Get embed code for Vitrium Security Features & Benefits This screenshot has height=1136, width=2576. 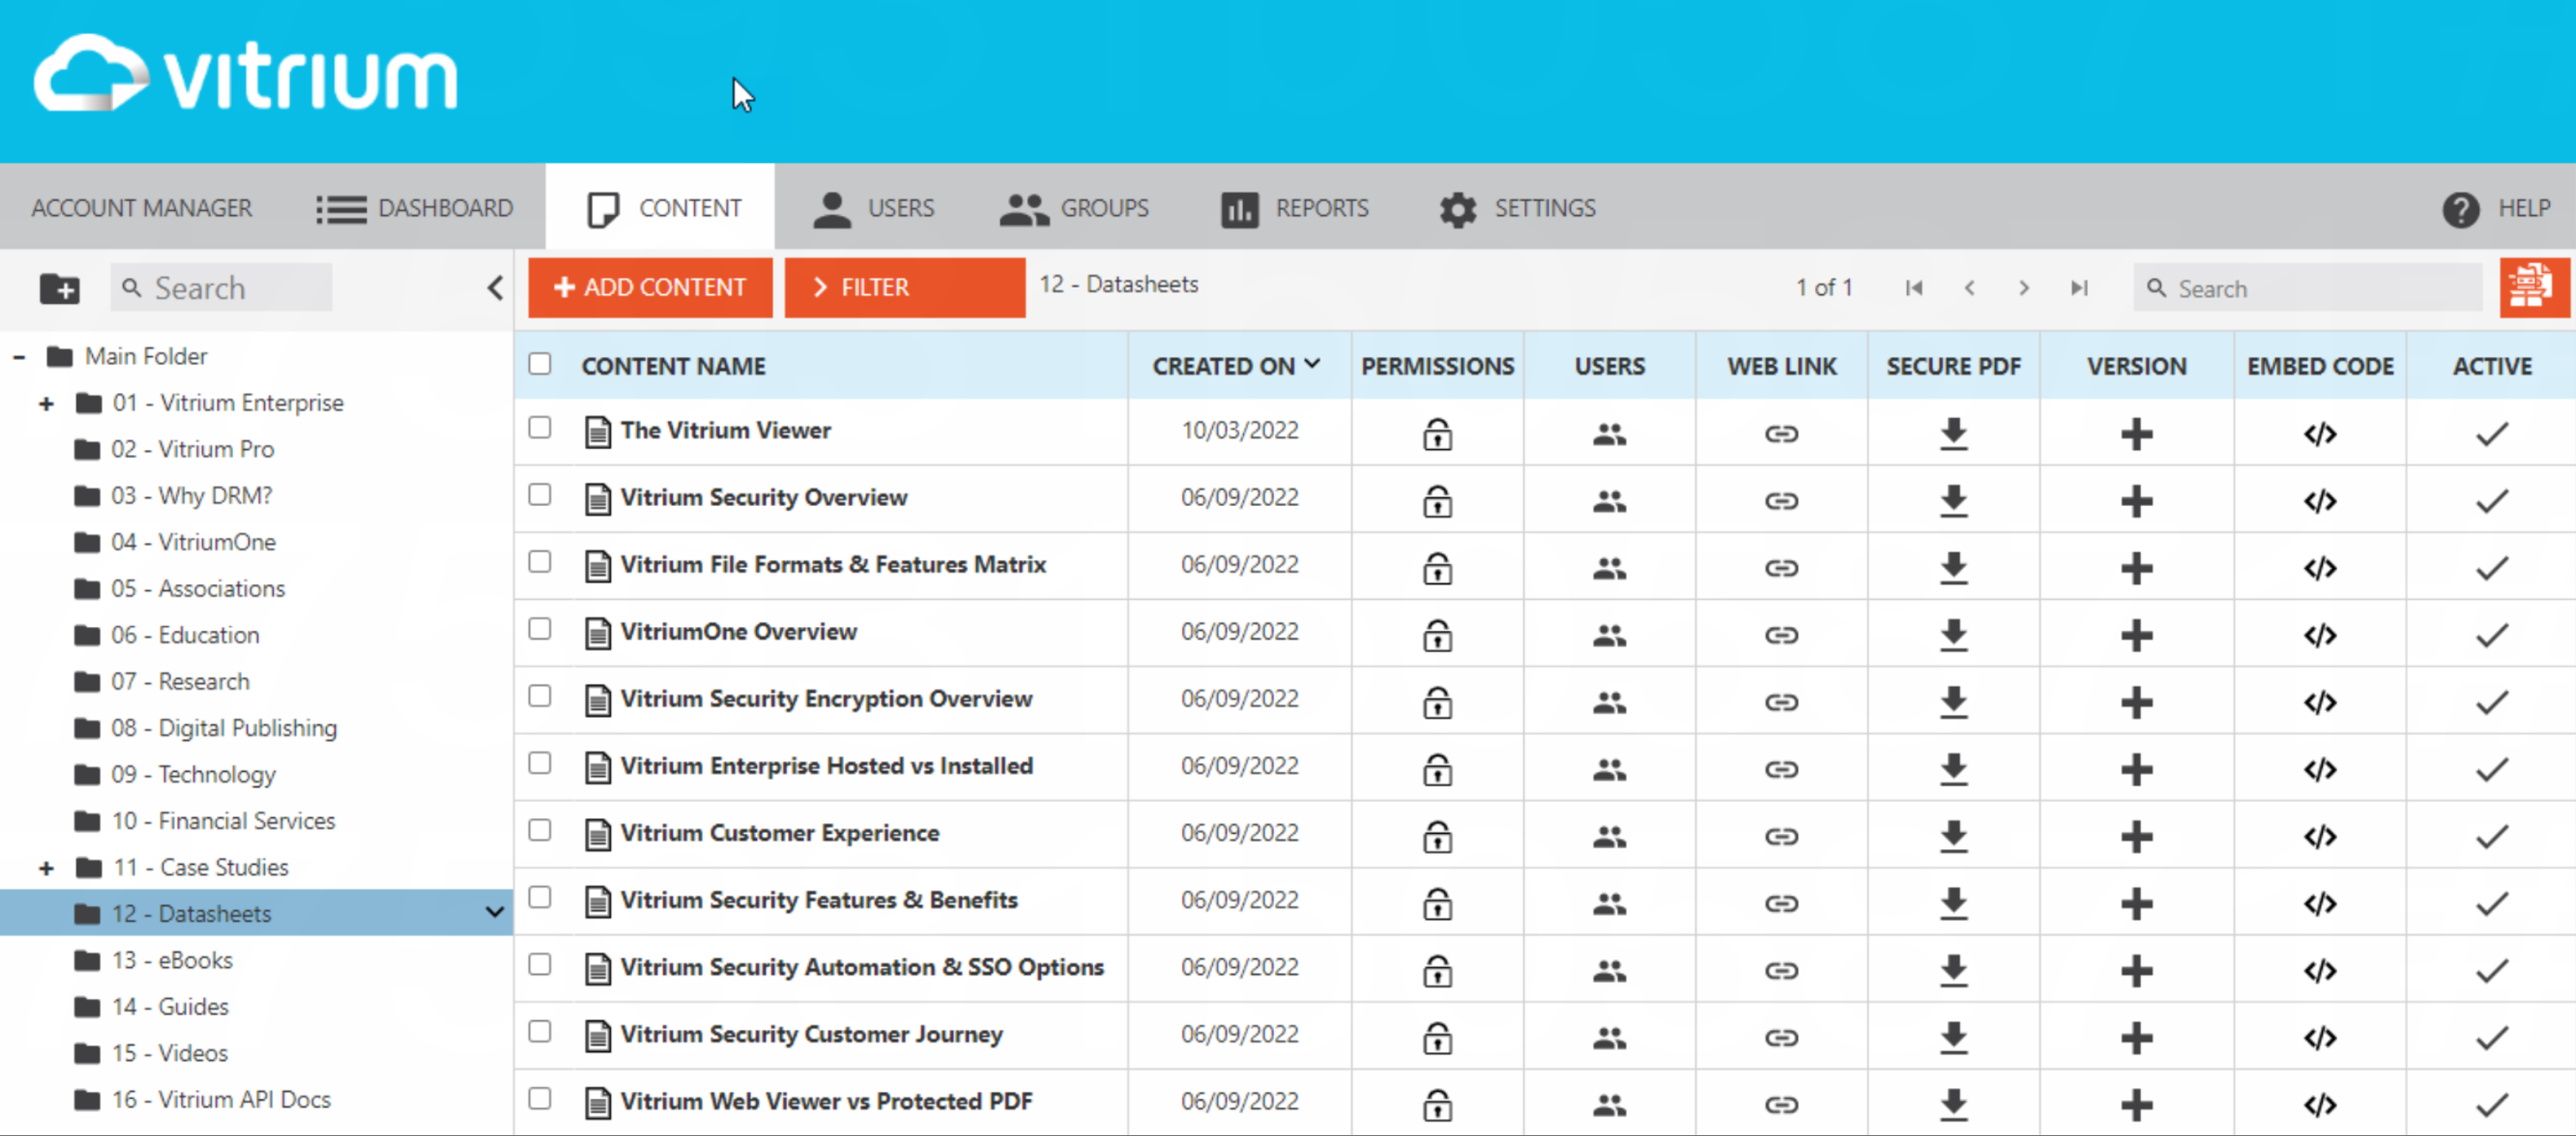tap(2320, 903)
